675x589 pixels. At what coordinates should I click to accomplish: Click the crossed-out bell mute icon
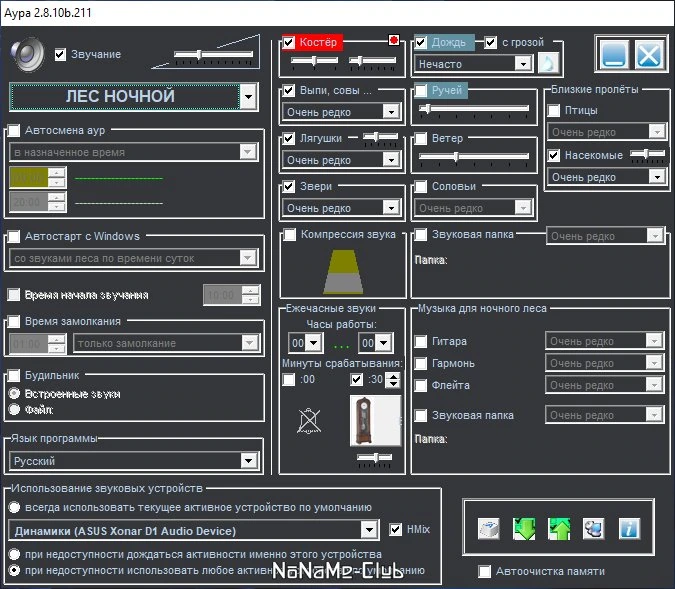[x=309, y=421]
